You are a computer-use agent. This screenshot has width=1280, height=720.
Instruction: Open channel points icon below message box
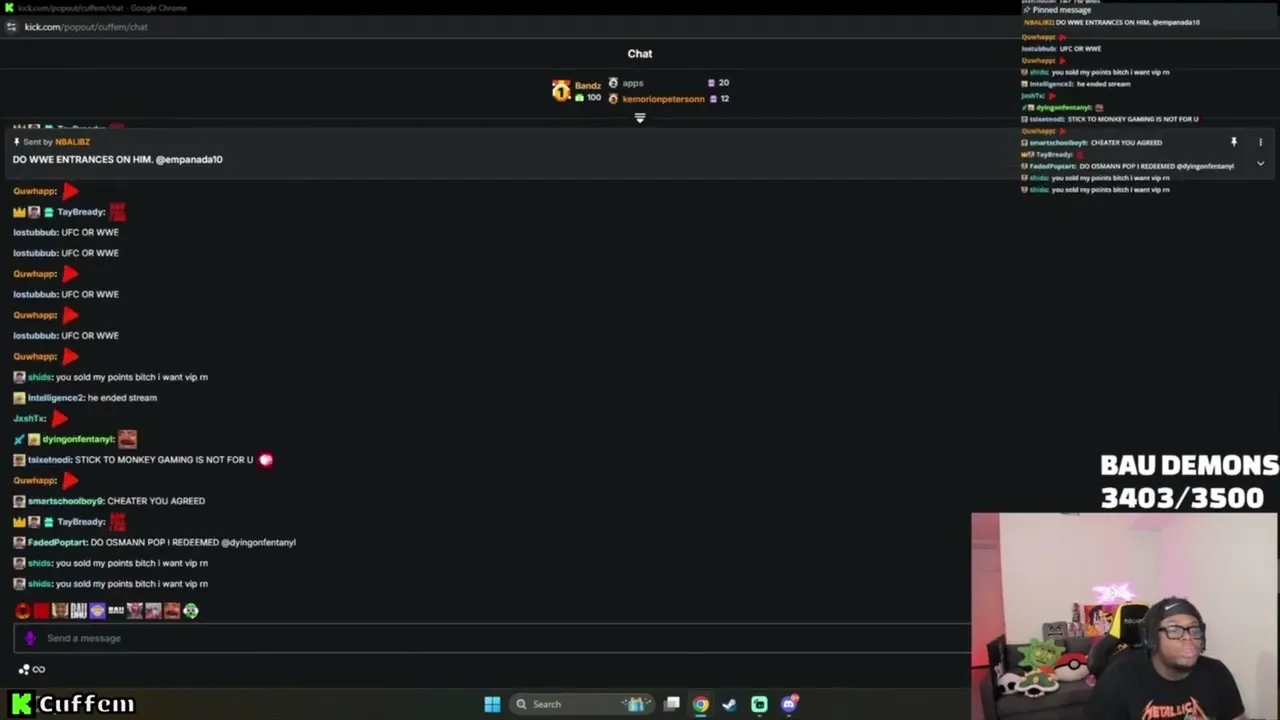click(x=24, y=670)
